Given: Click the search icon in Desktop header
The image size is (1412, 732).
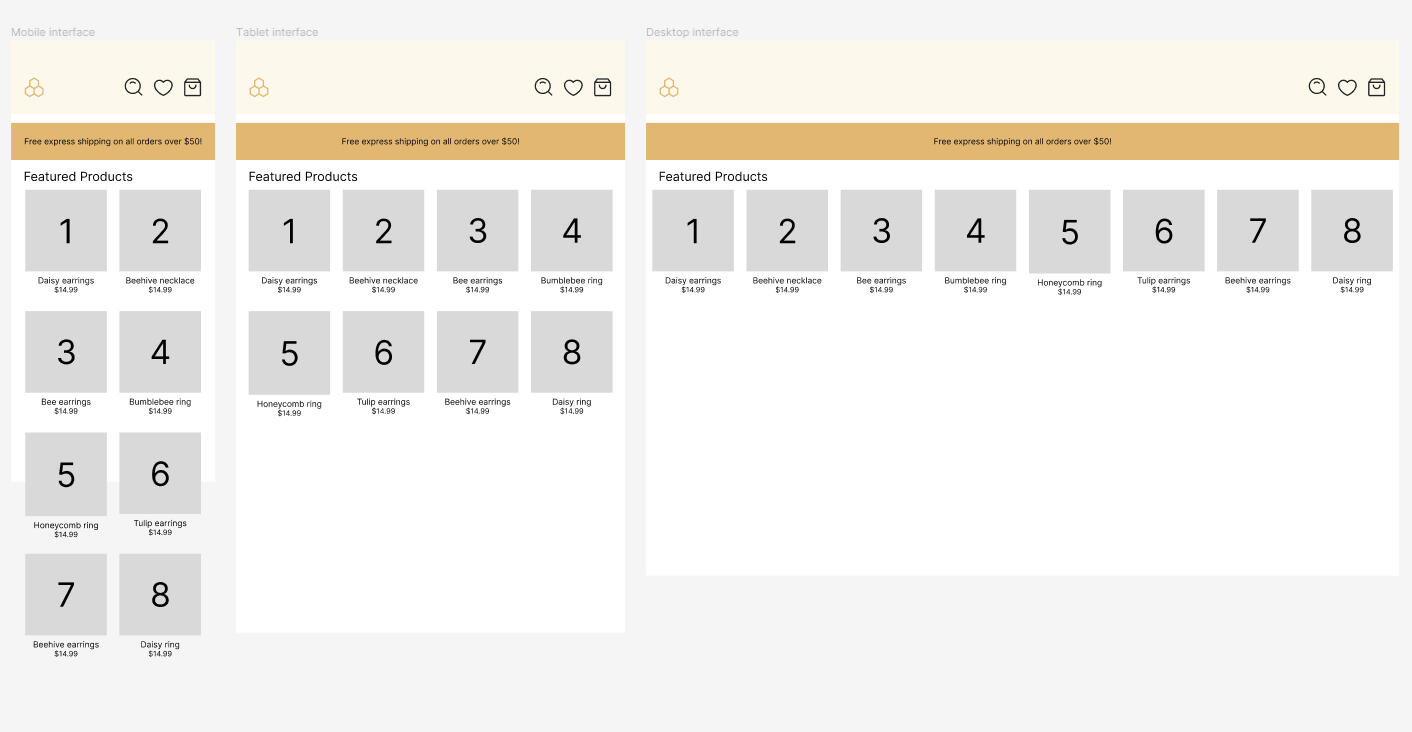Looking at the screenshot, I should point(1317,87).
